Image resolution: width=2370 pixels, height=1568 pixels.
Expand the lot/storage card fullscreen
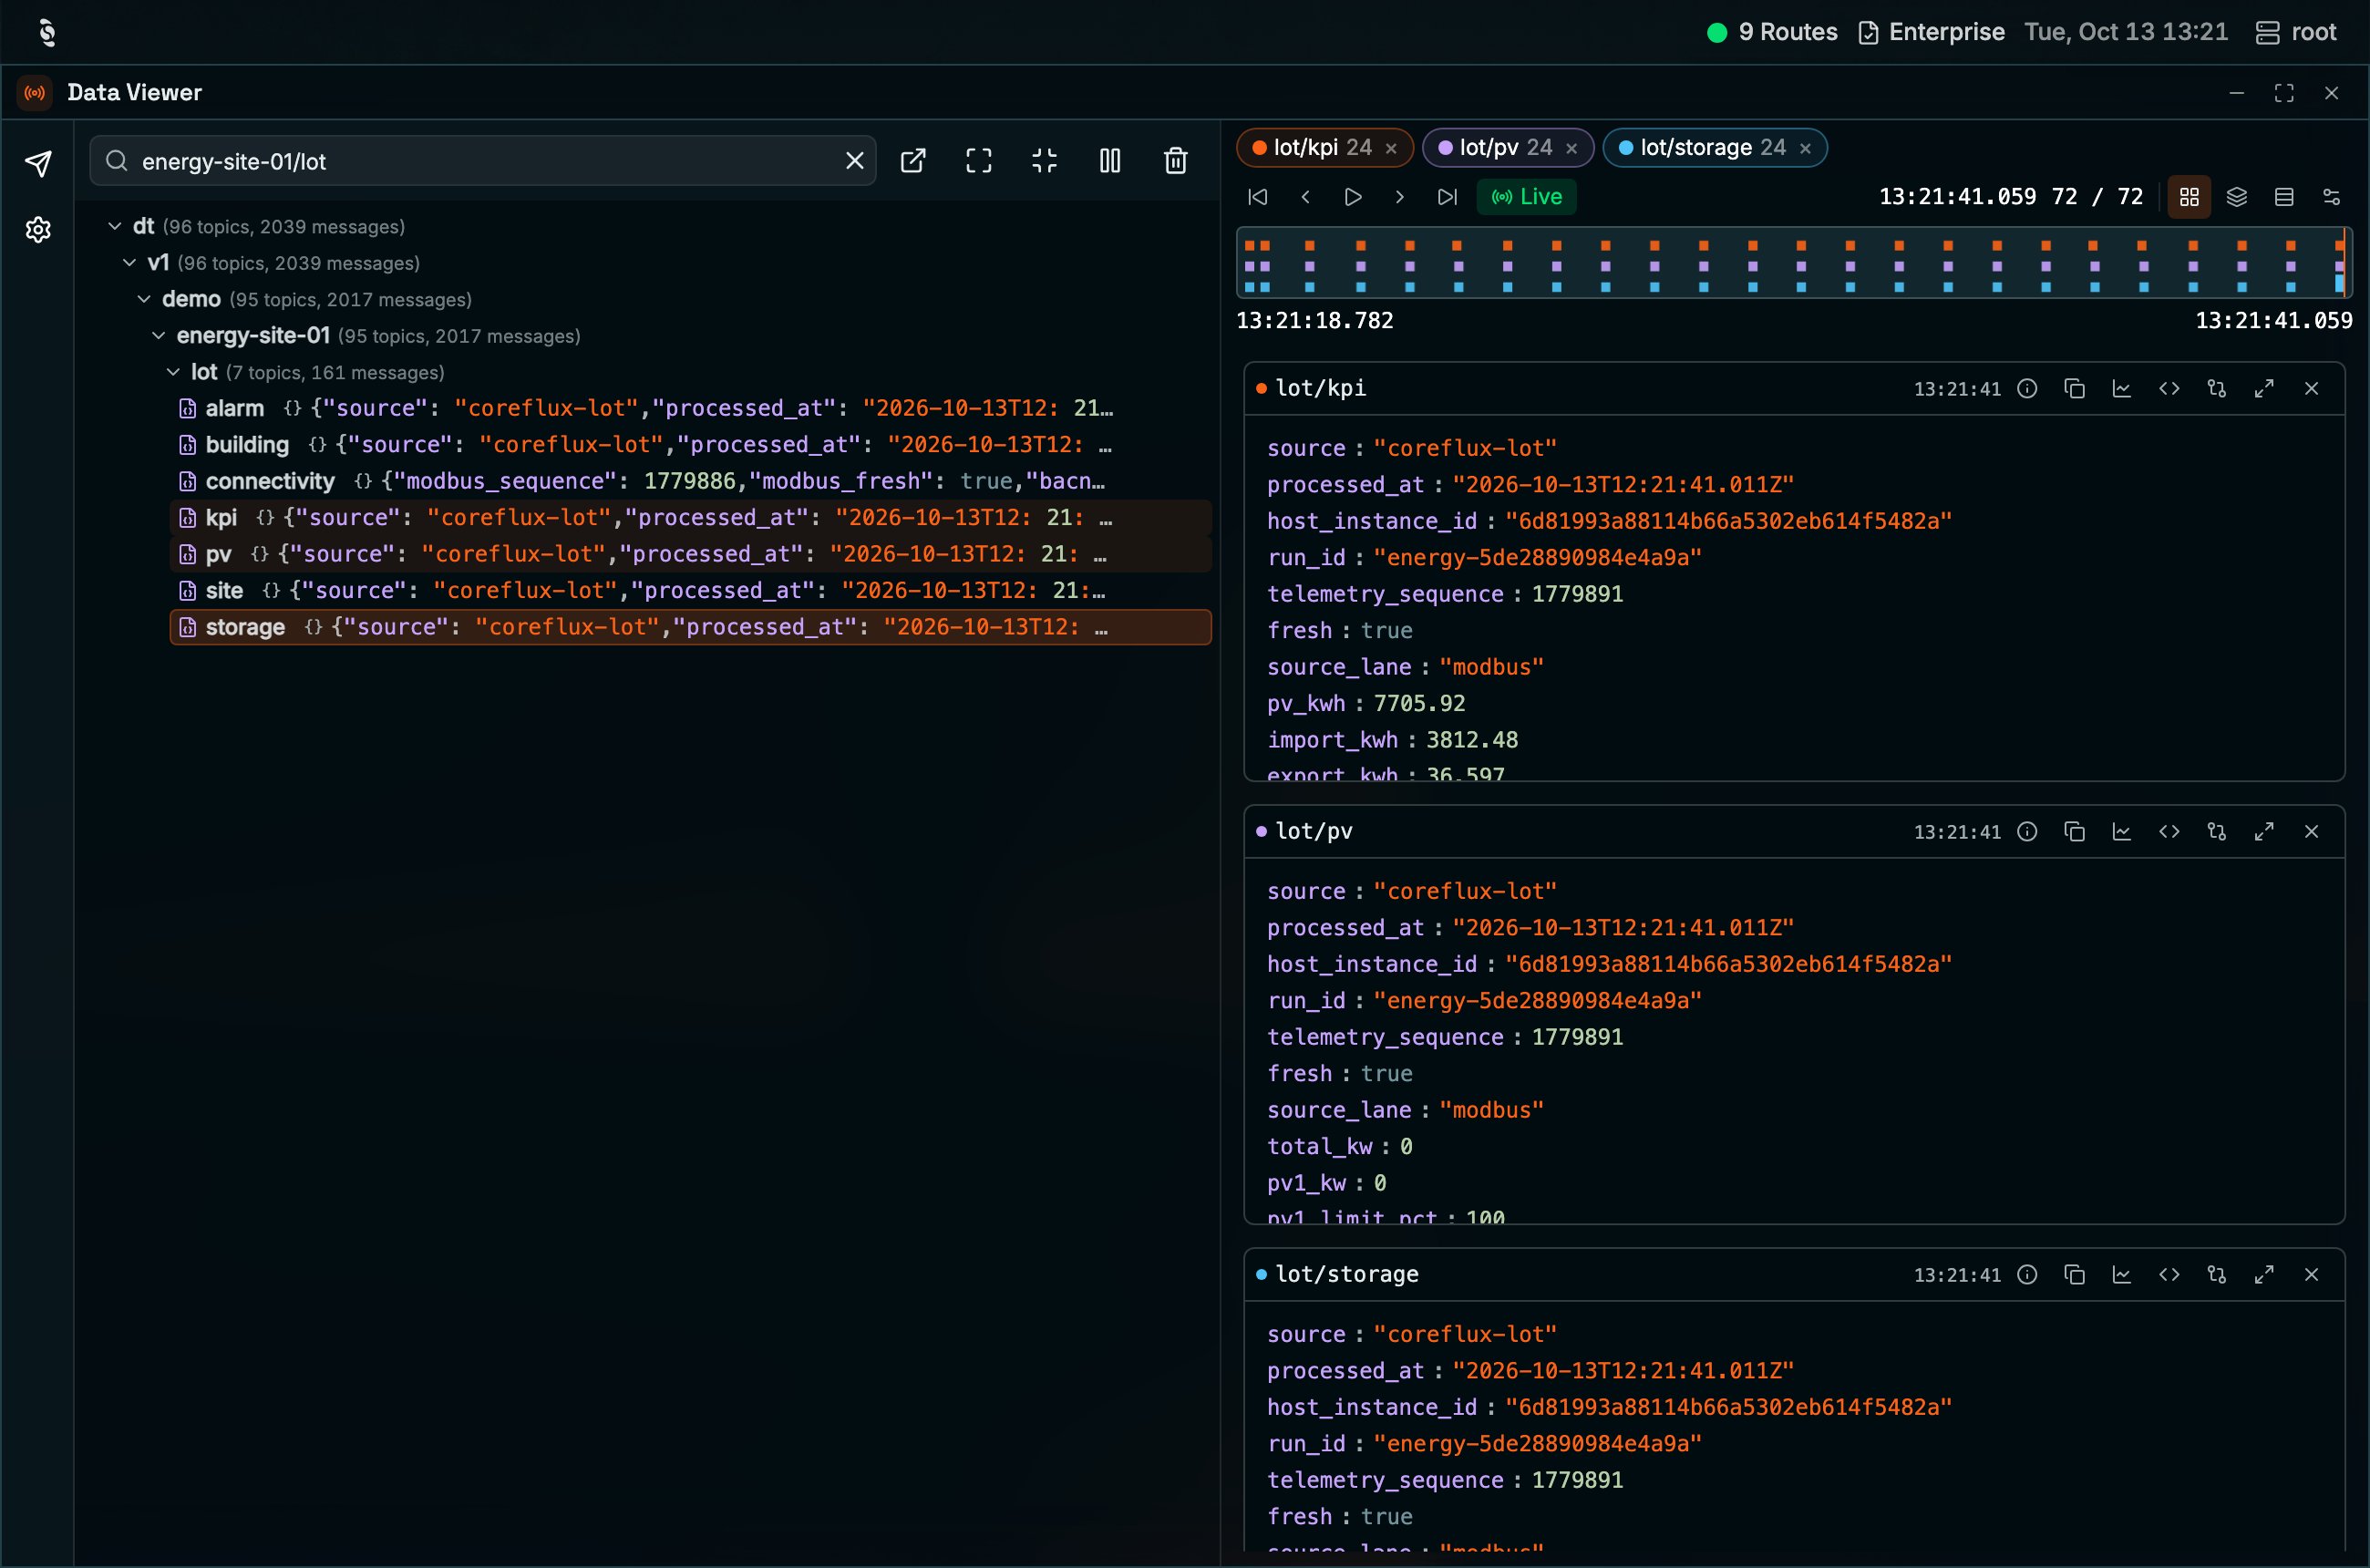click(2264, 1274)
